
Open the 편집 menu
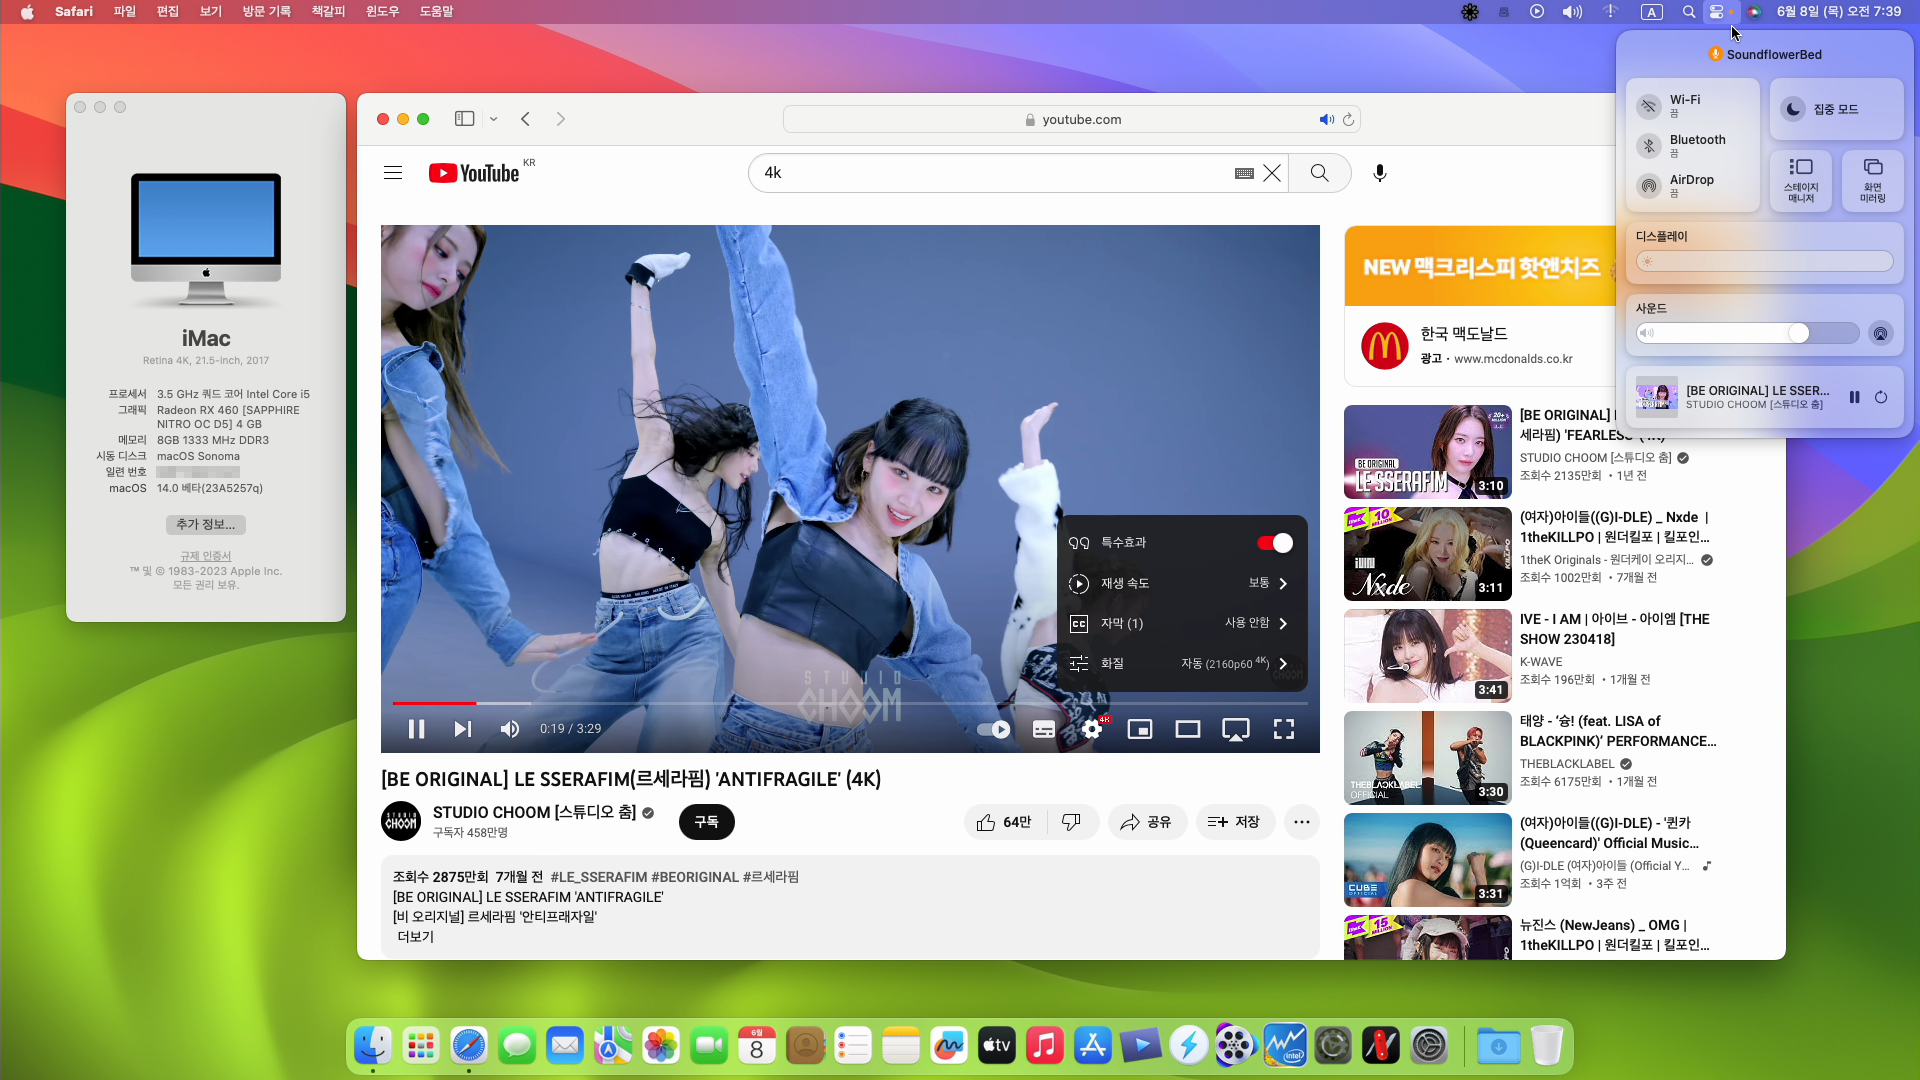(x=168, y=12)
